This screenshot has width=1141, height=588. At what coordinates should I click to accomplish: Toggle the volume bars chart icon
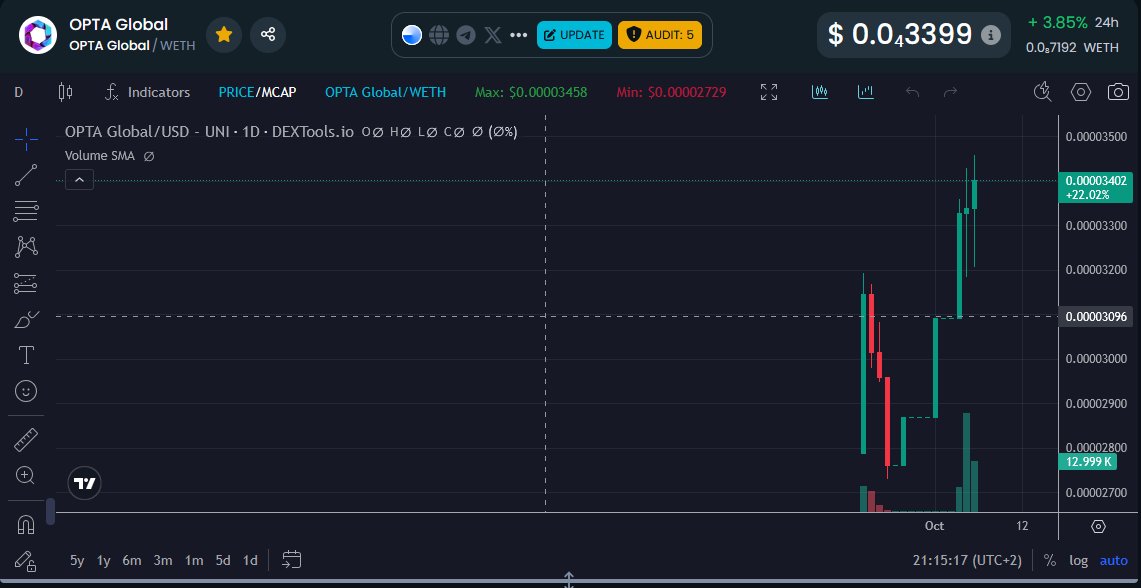click(x=865, y=92)
